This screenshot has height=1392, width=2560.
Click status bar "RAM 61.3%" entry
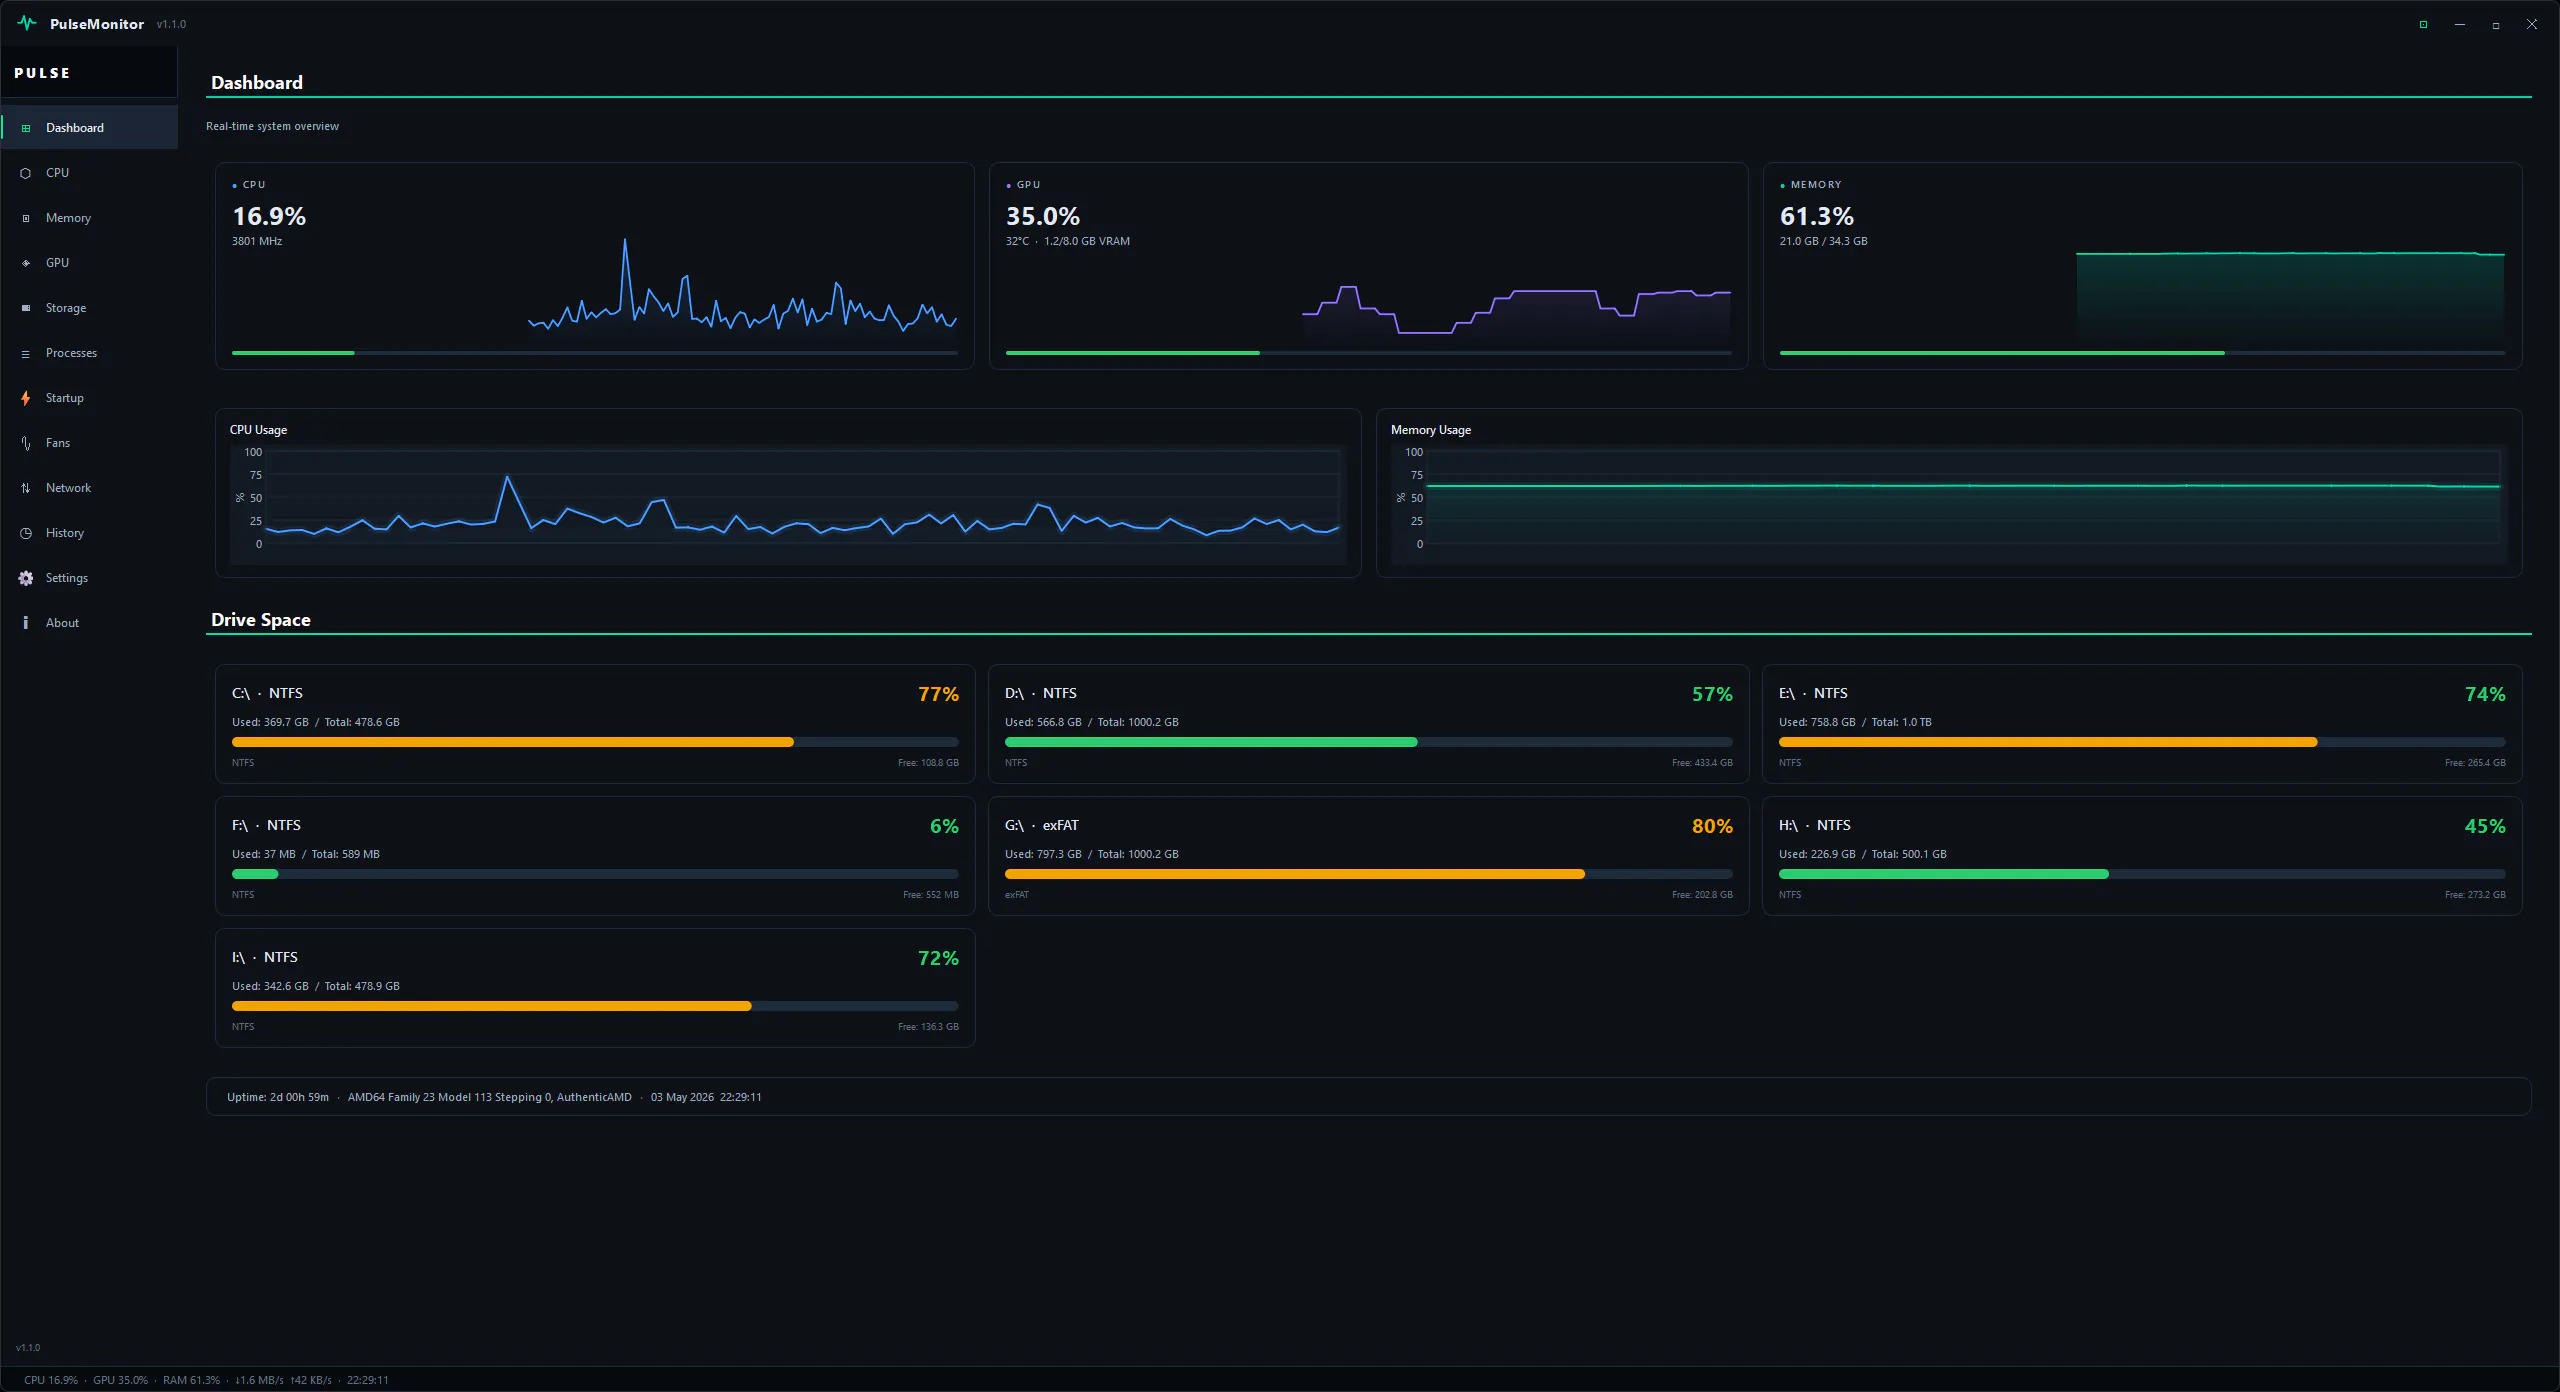[x=191, y=1380]
